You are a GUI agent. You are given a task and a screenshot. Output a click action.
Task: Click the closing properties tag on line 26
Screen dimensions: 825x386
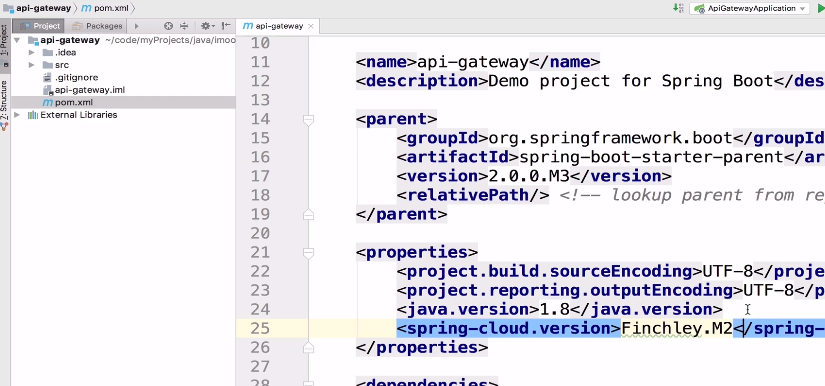click(422, 348)
